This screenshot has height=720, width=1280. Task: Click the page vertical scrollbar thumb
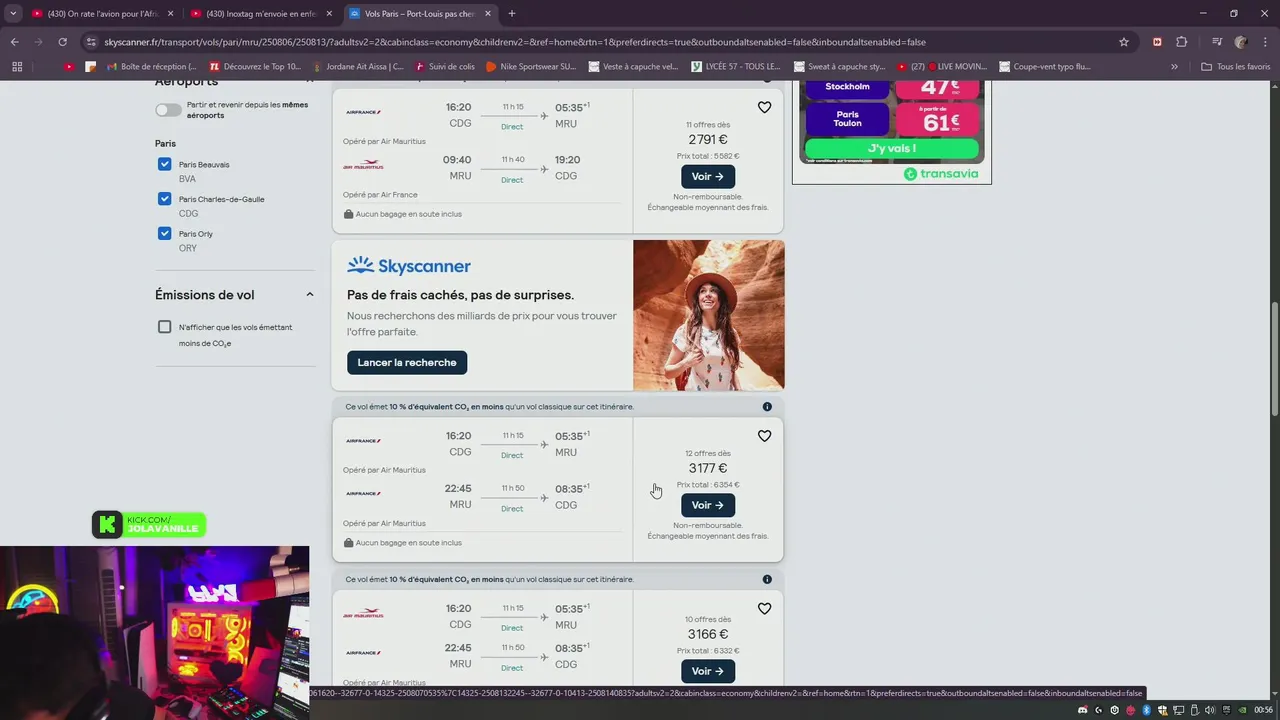[x=1274, y=358]
